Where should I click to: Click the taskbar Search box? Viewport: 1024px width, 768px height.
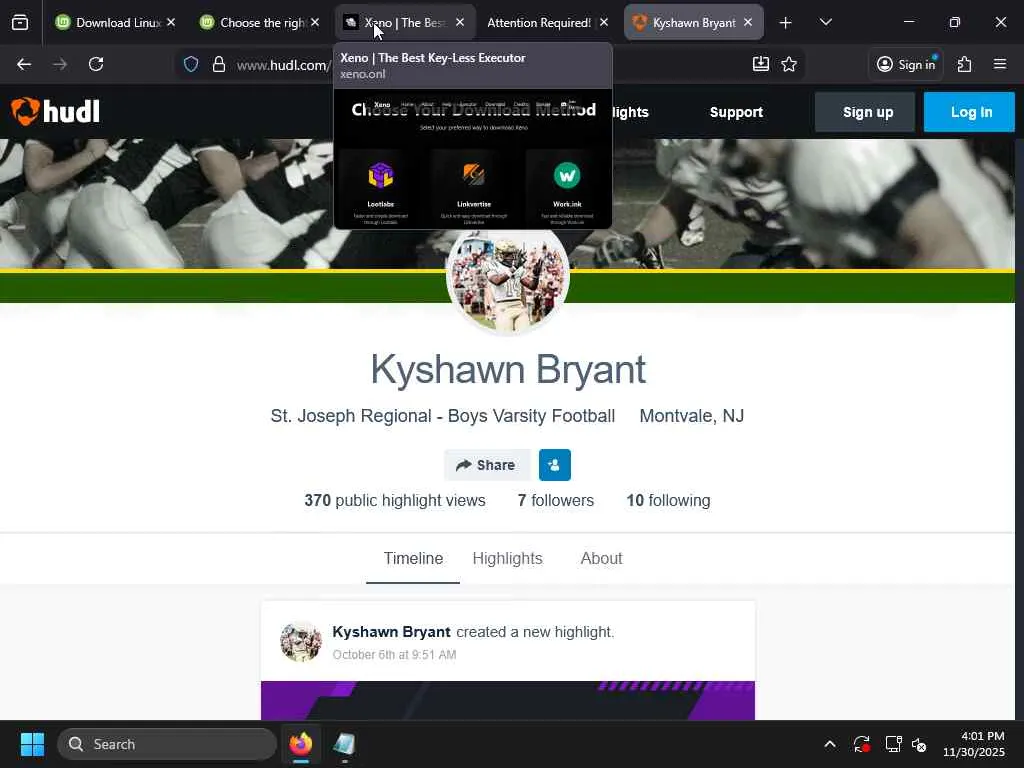167,744
